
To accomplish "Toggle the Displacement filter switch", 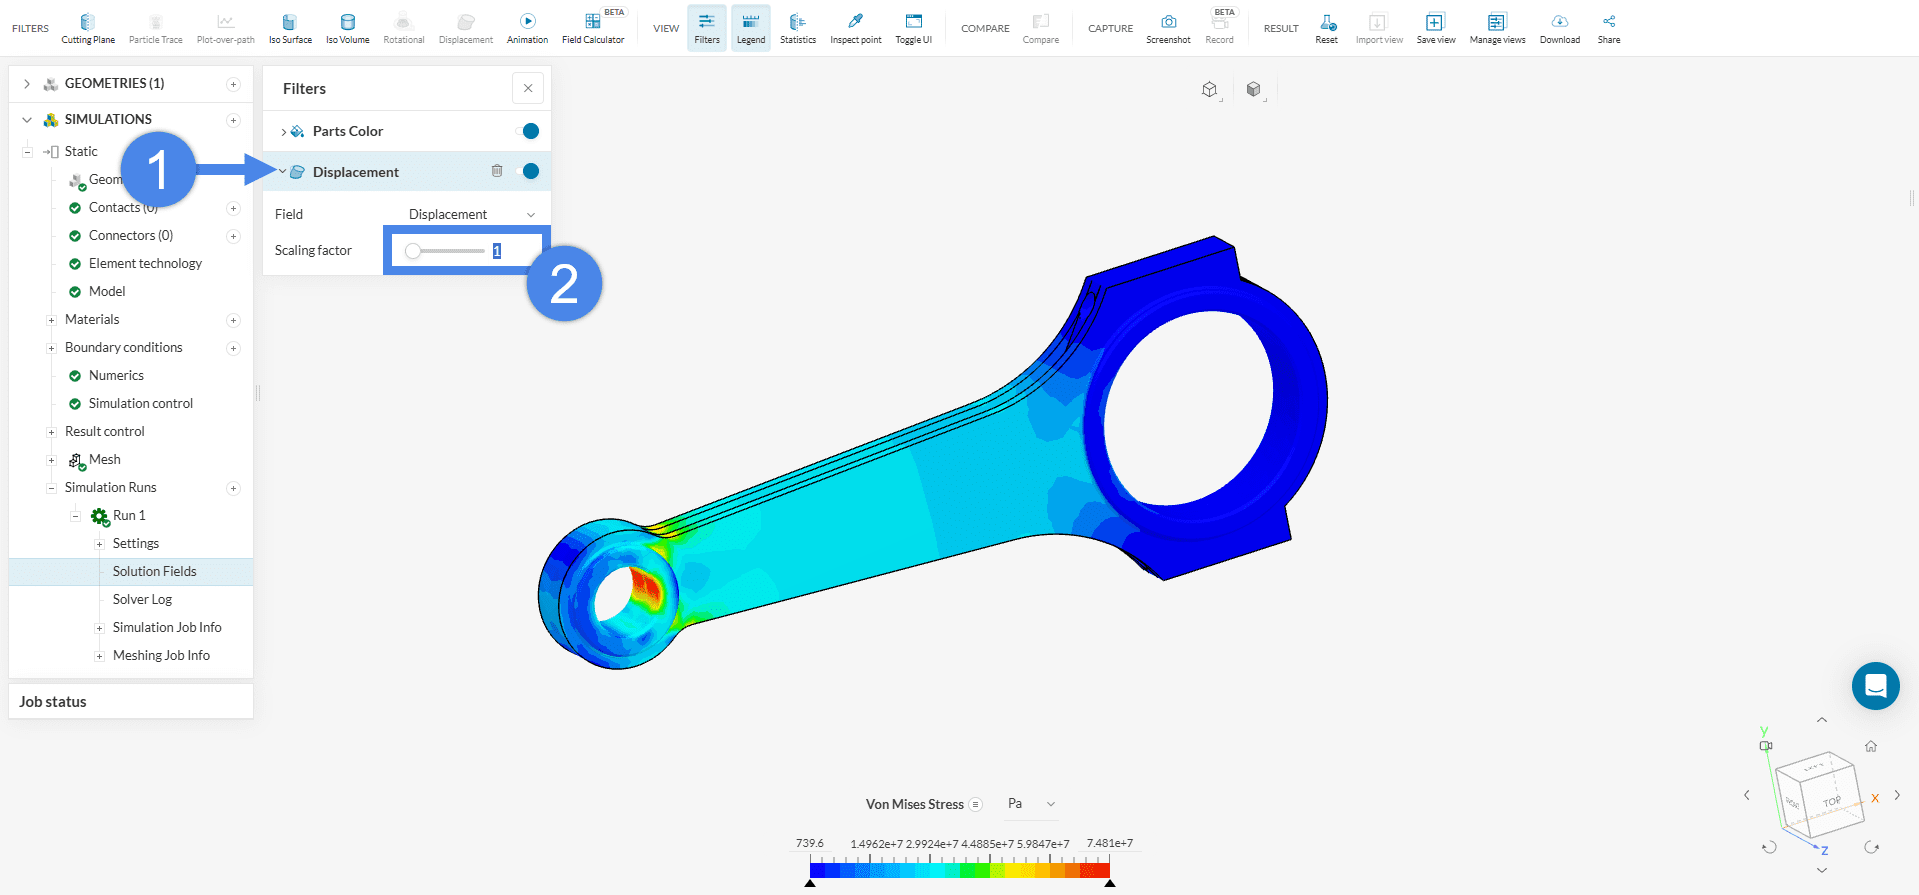I will [x=529, y=171].
